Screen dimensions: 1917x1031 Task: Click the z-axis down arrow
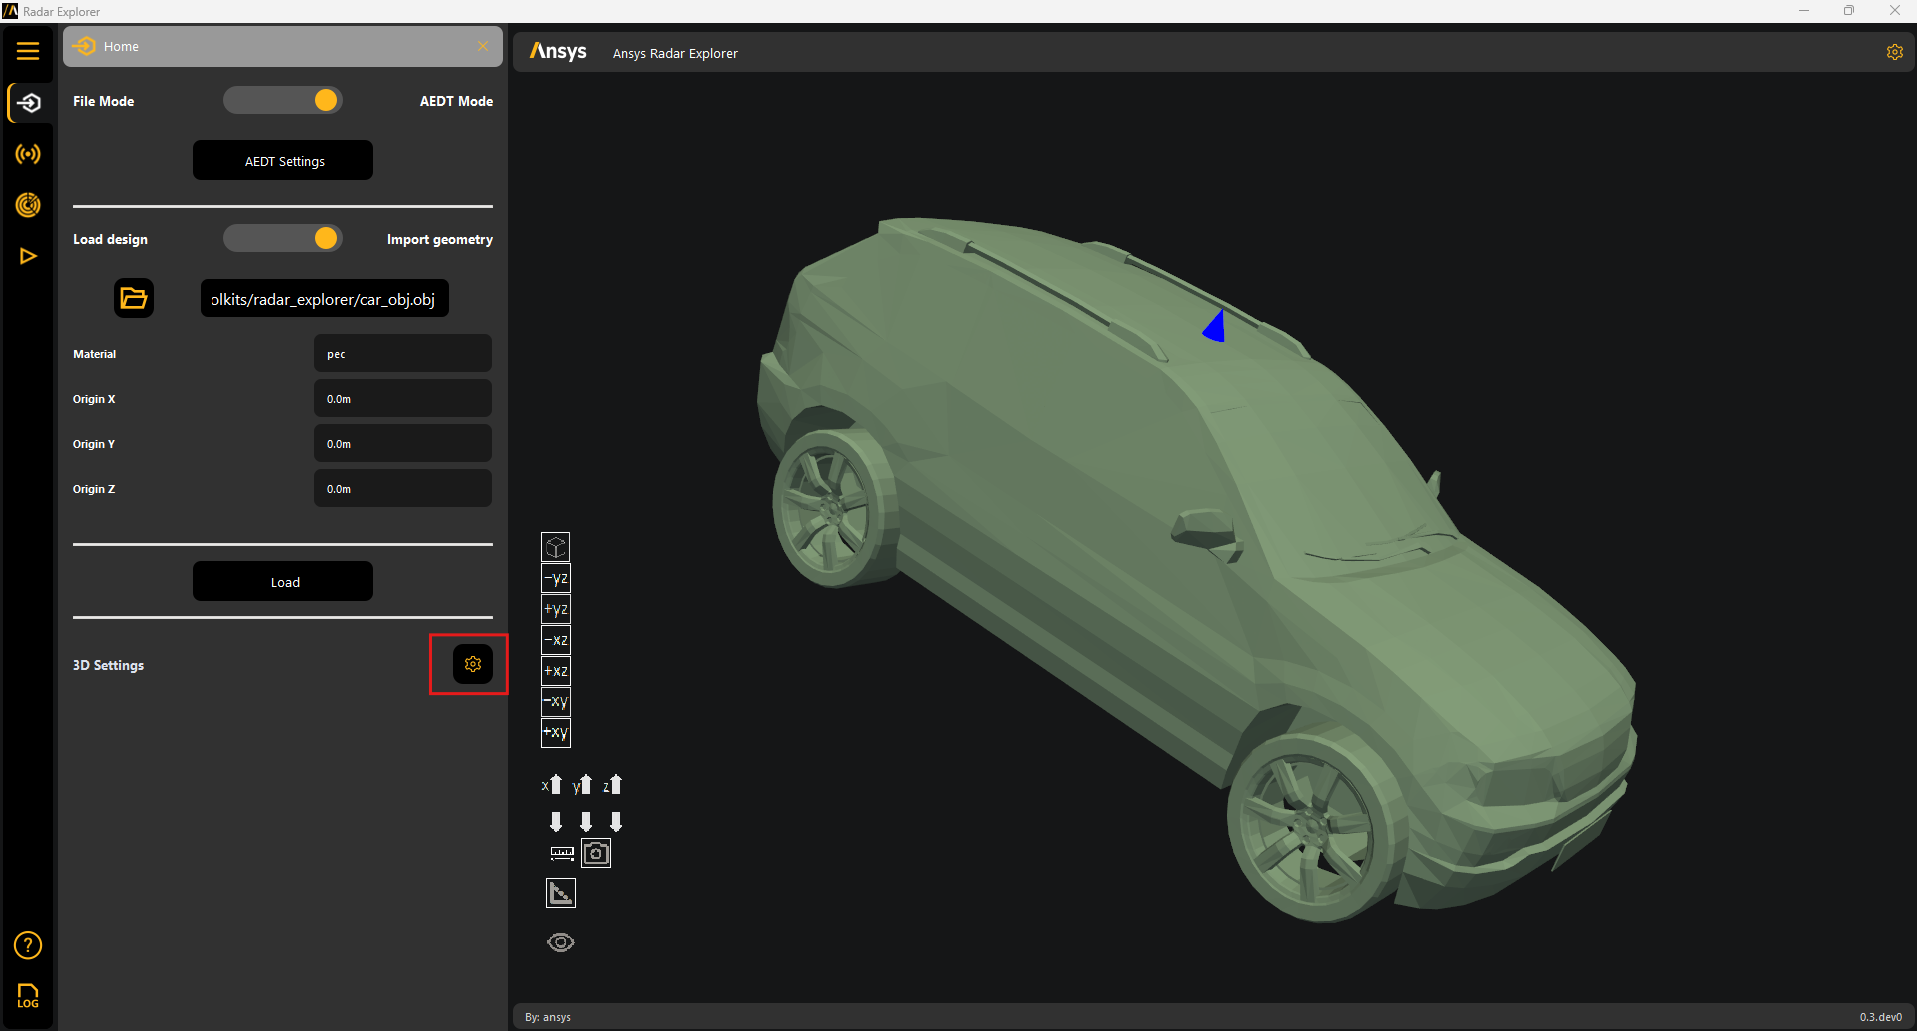coord(616,822)
